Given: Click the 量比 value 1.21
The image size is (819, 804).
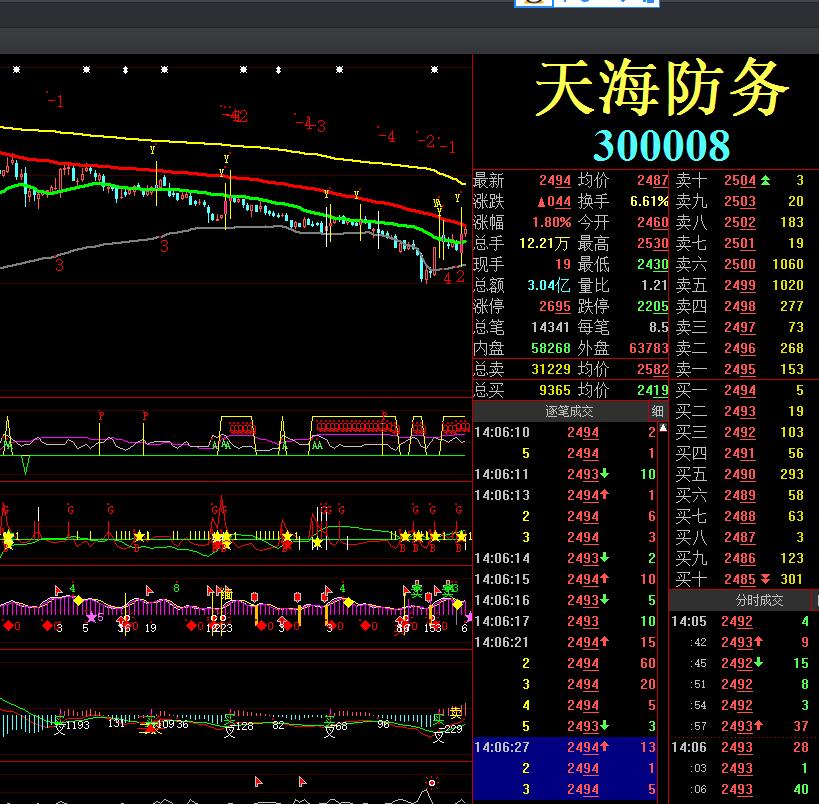Looking at the screenshot, I should tap(654, 285).
